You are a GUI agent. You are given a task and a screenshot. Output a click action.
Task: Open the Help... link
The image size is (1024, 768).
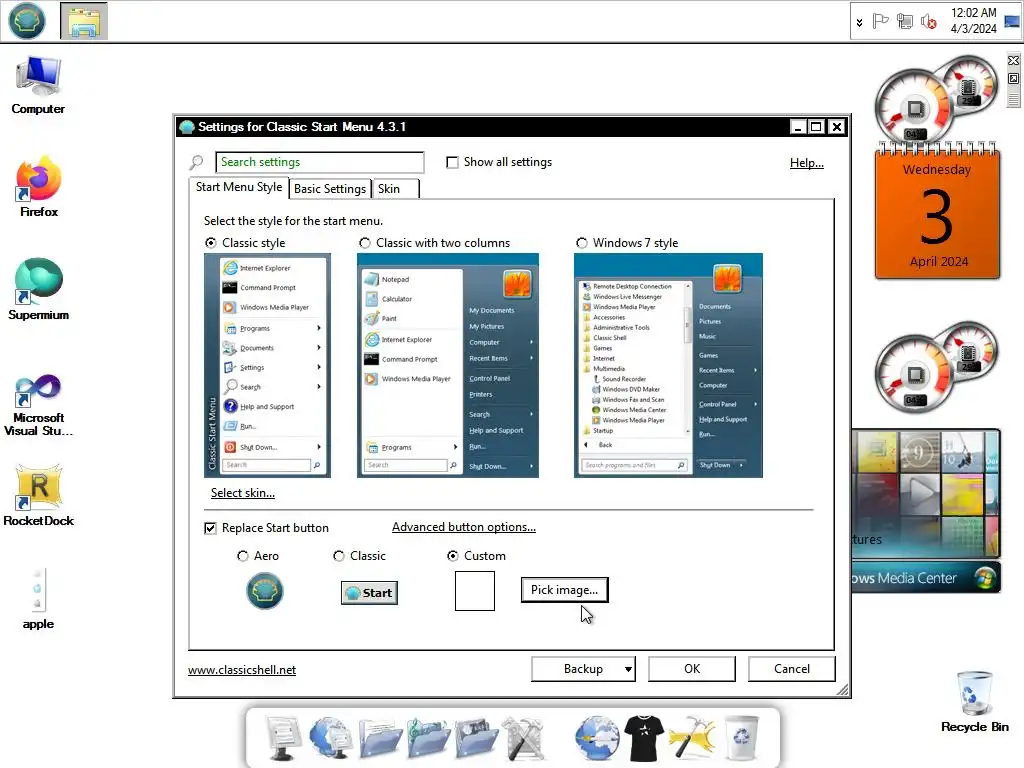point(807,163)
